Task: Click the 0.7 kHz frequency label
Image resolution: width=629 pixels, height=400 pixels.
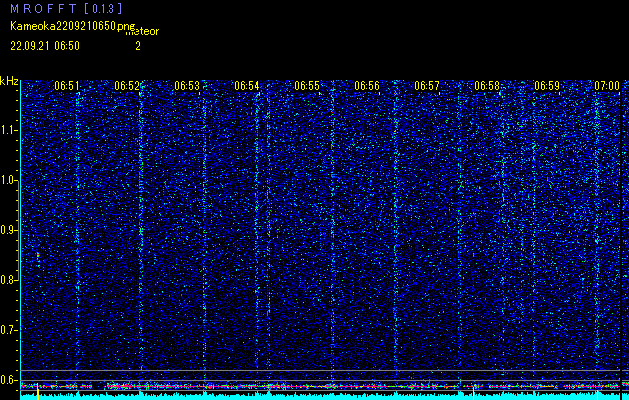Action: coord(8,330)
